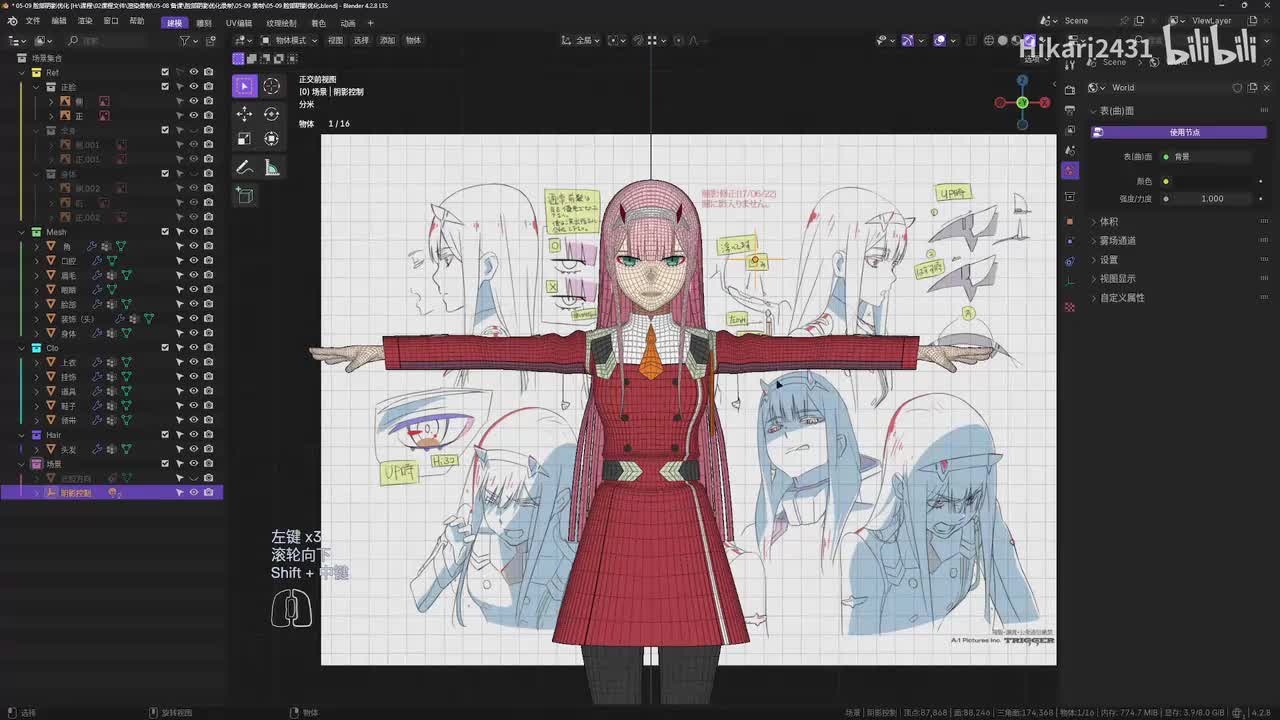The height and width of the screenshot is (720, 1280).
Task: Pick the Rotate tool
Action: (271, 114)
